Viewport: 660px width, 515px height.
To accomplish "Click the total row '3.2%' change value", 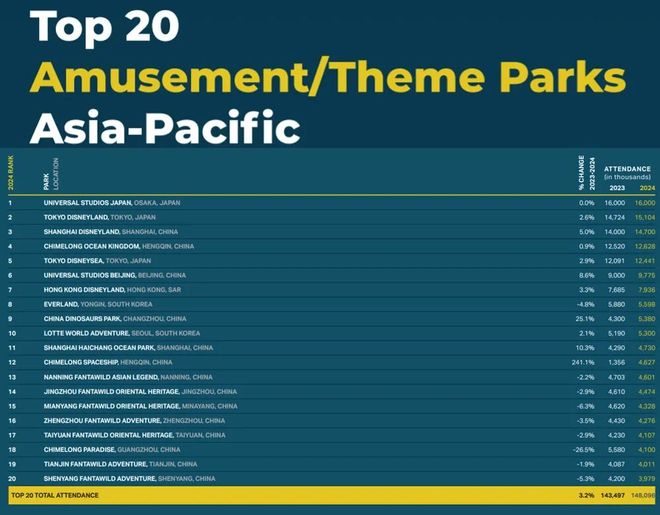I will click(587, 495).
